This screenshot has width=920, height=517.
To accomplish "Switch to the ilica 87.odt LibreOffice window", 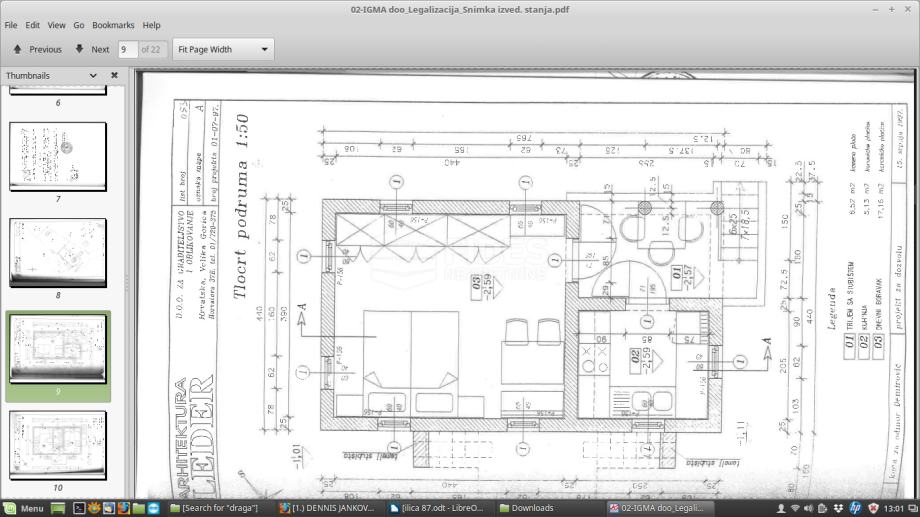I will (x=438, y=508).
